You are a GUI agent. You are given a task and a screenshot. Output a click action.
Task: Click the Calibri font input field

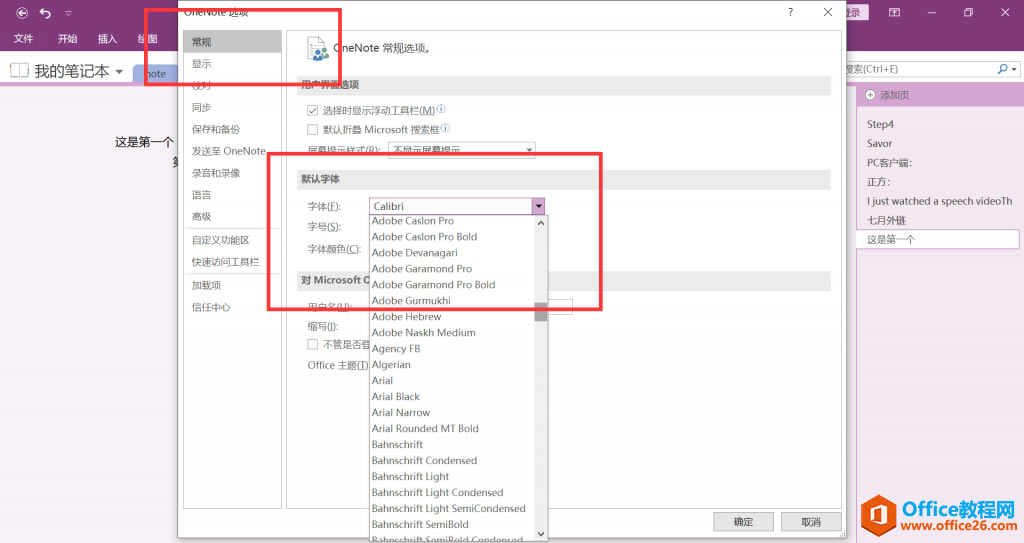click(x=451, y=206)
